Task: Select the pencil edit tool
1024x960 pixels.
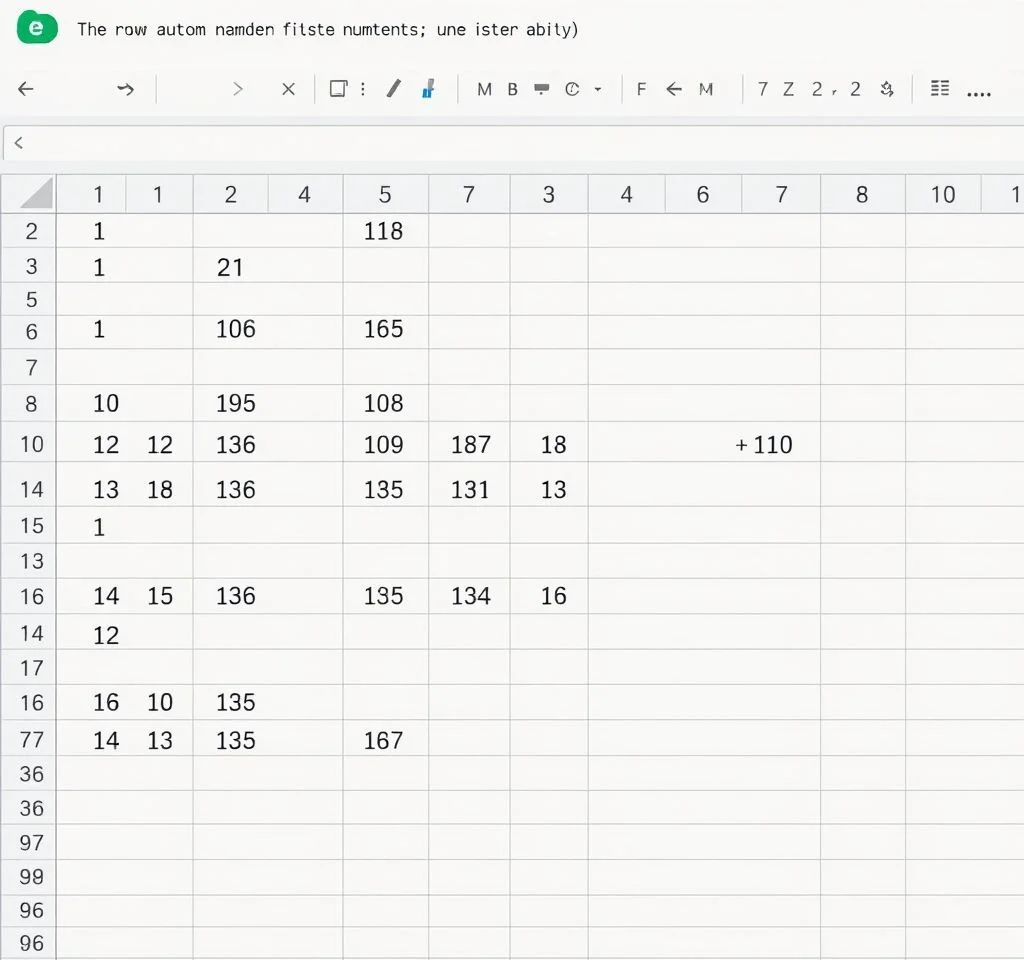Action: (394, 89)
